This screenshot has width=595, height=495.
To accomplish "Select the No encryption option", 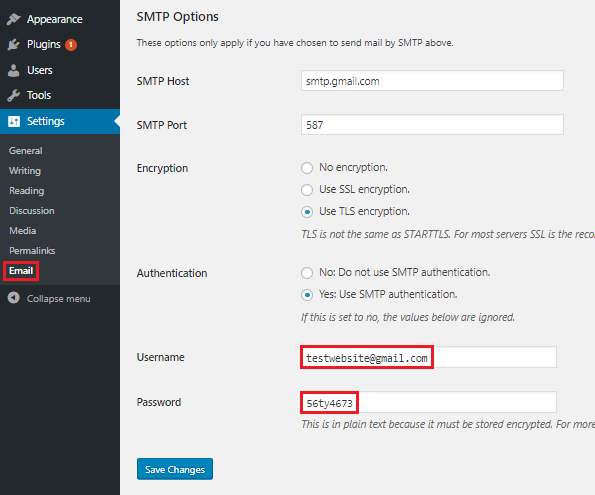I will coord(307,168).
